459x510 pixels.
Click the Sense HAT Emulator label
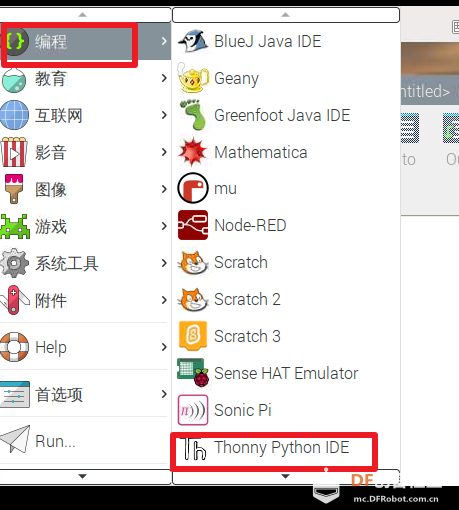[286, 373]
